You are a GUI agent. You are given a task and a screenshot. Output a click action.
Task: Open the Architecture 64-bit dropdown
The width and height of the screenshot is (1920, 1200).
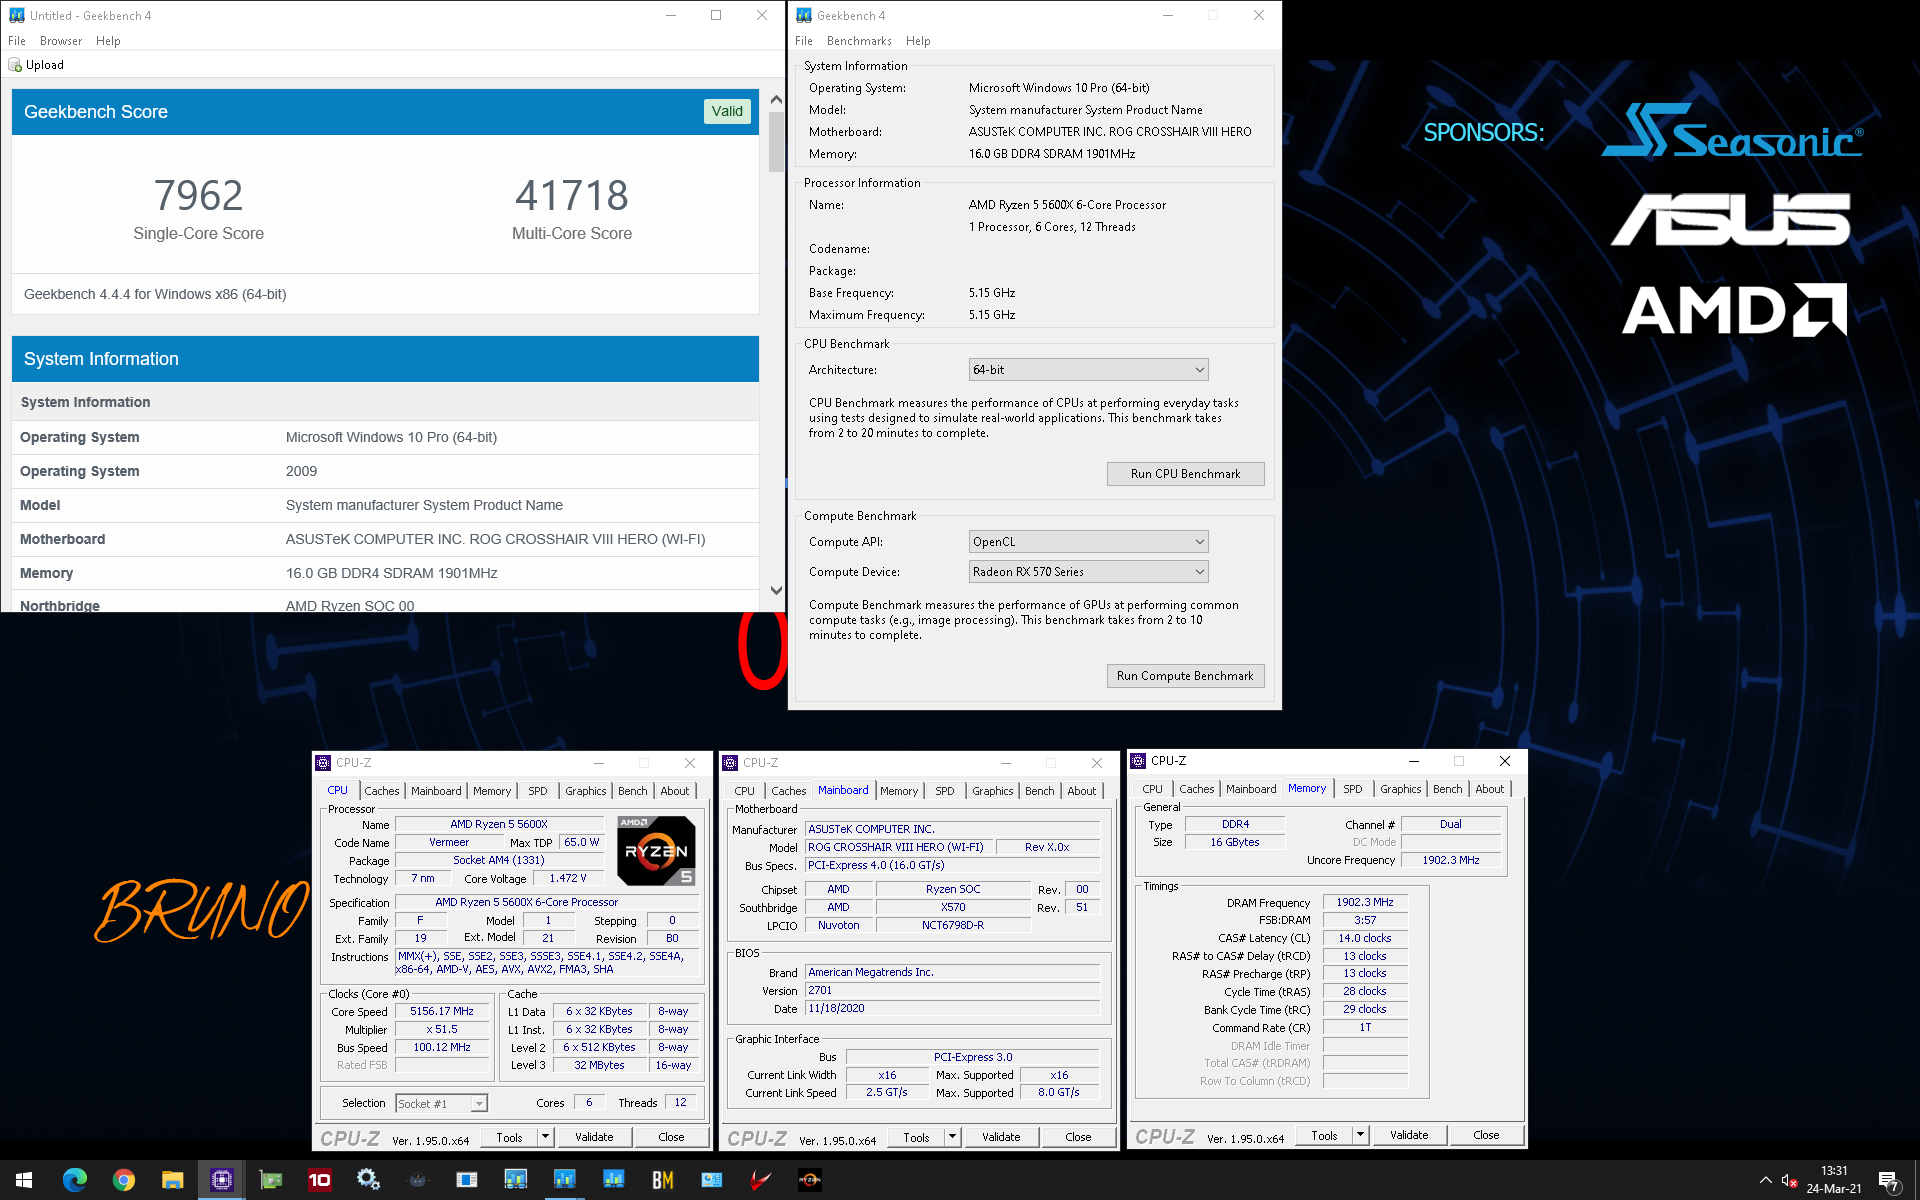(1088, 370)
